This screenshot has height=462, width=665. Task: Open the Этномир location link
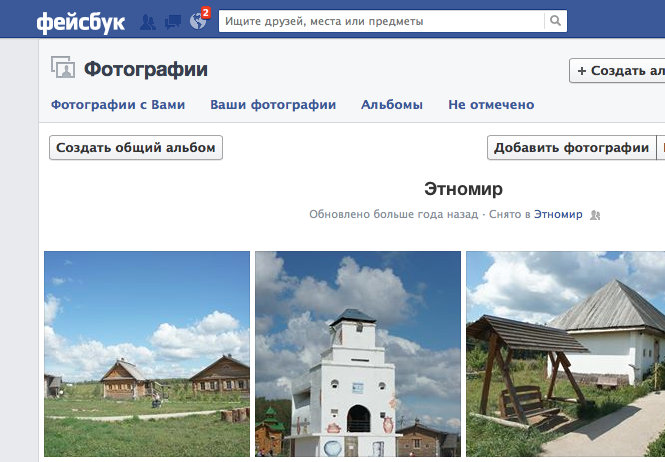tap(558, 214)
